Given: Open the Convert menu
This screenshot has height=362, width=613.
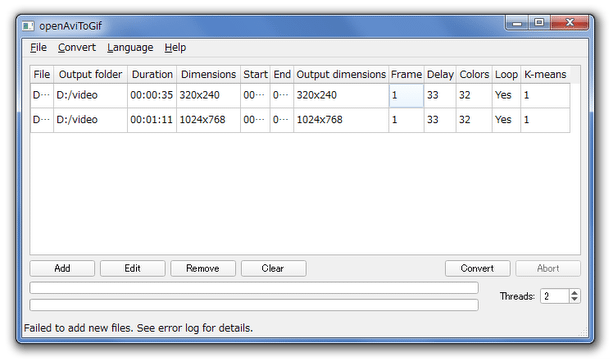Looking at the screenshot, I should tap(77, 48).
